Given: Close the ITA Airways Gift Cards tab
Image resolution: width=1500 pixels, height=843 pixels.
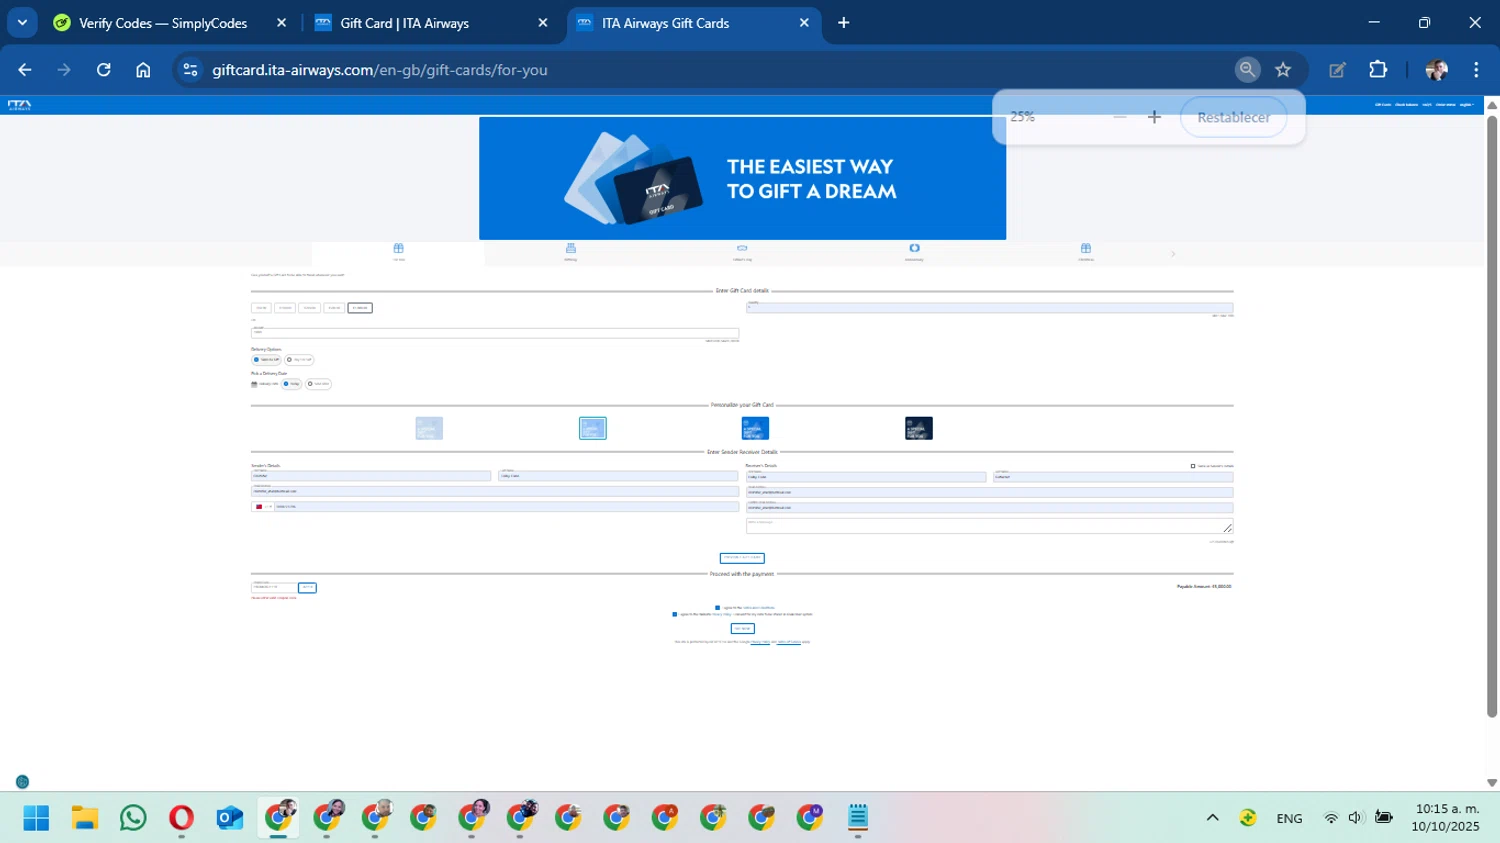Looking at the screenshot, I should tap(804, 22).
